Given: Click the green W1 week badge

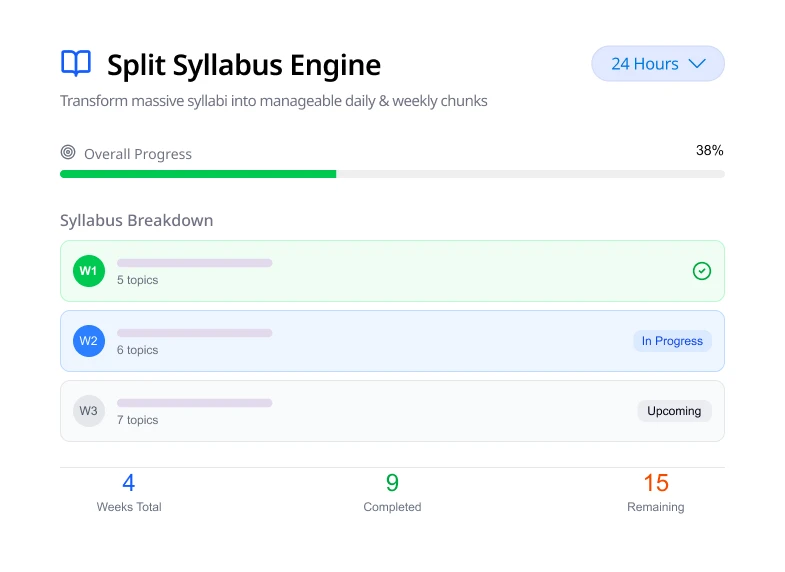Looking at the screenshot, I should pos(89,271).
